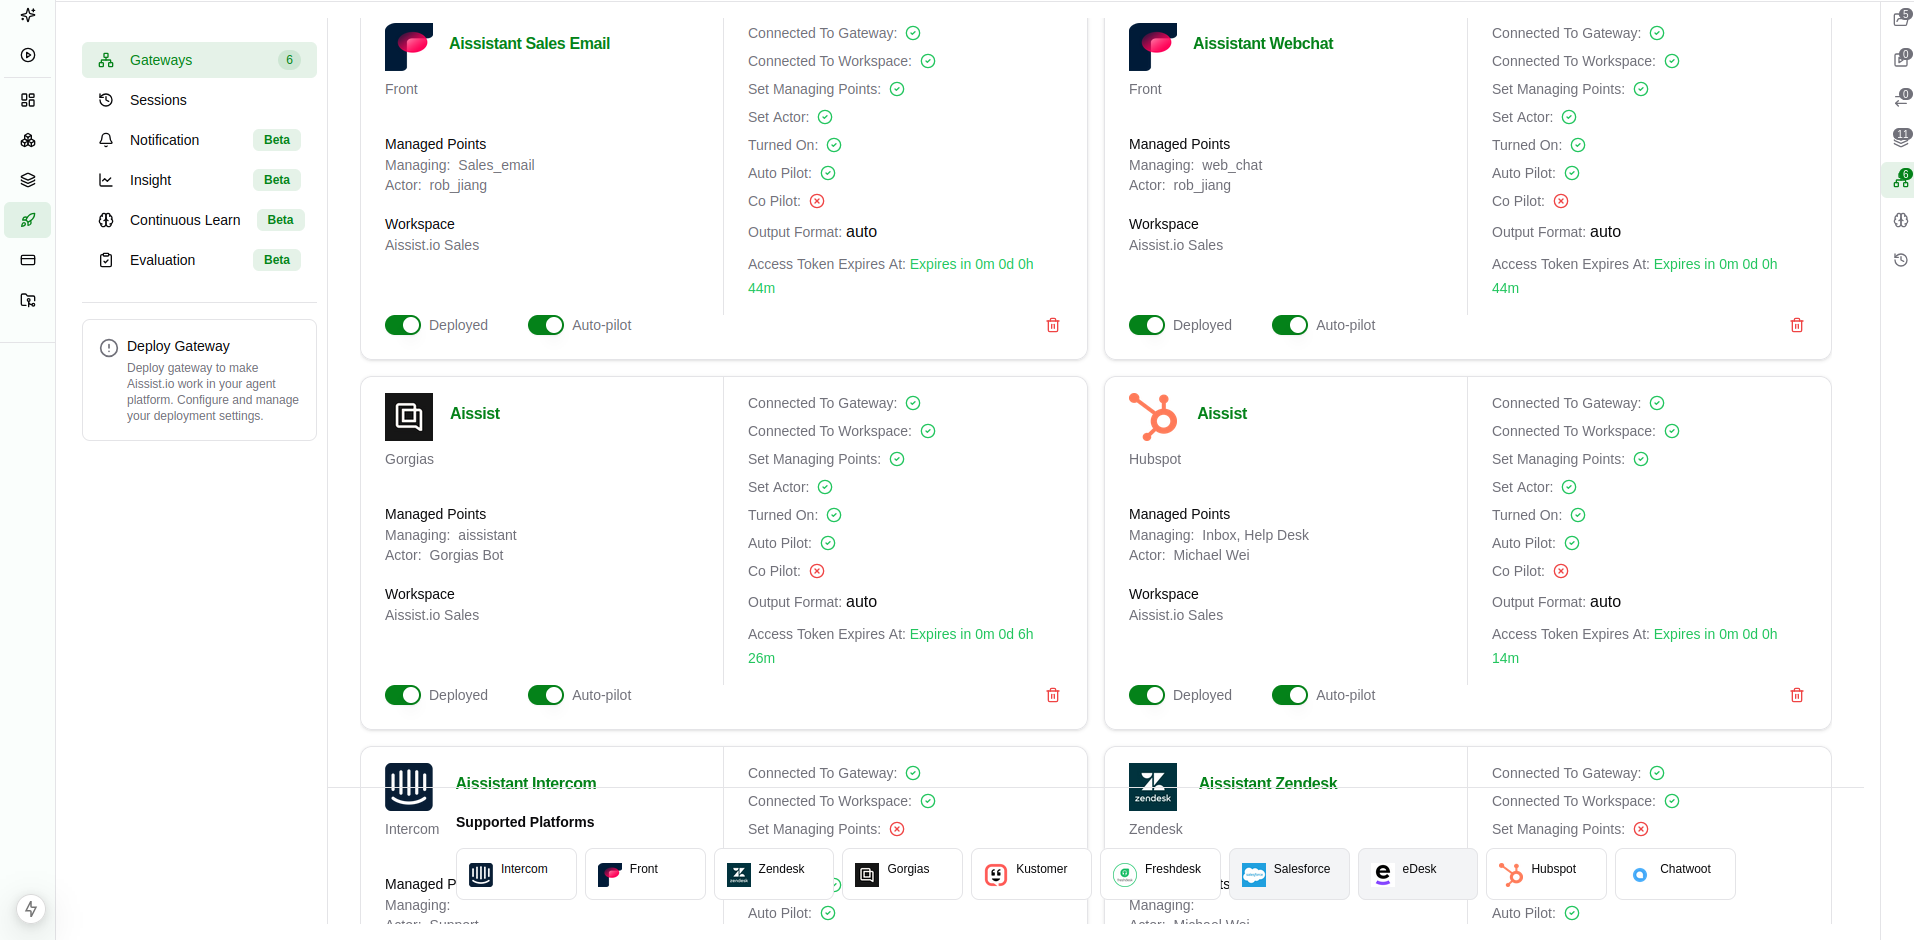The height and width of the screenshot is (940, 1914).
Task: Open the sparkle AI assistant icon at top left
Action: pyautogui.click(x=27, y=15)
